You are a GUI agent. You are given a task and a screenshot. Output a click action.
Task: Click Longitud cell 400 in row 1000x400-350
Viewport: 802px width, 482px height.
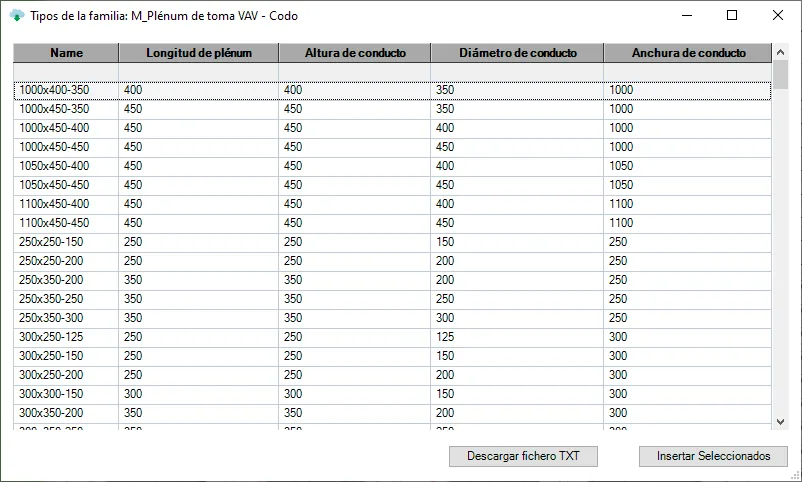point(198,90)
